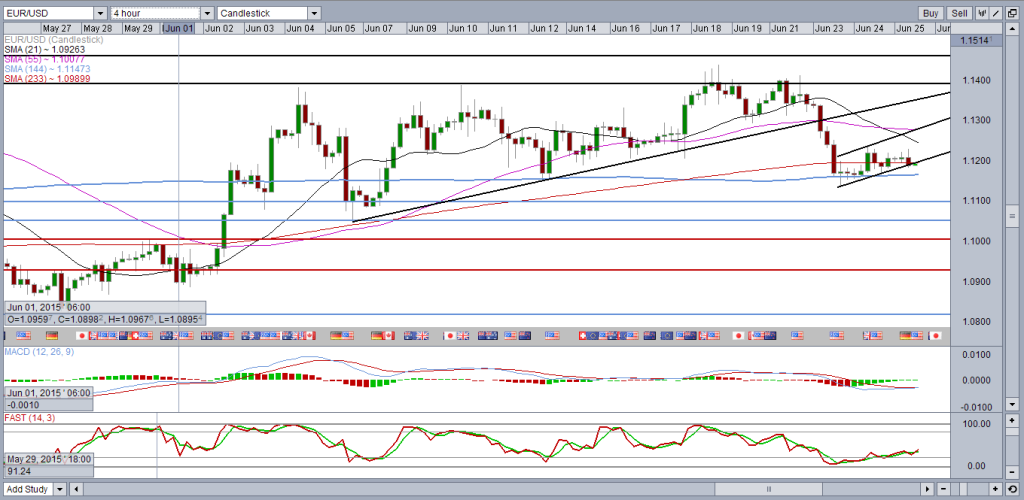The height and width of the screenshot is (500, 1024).
Task: Click the Sell button
Action: (x=959, y=13)
